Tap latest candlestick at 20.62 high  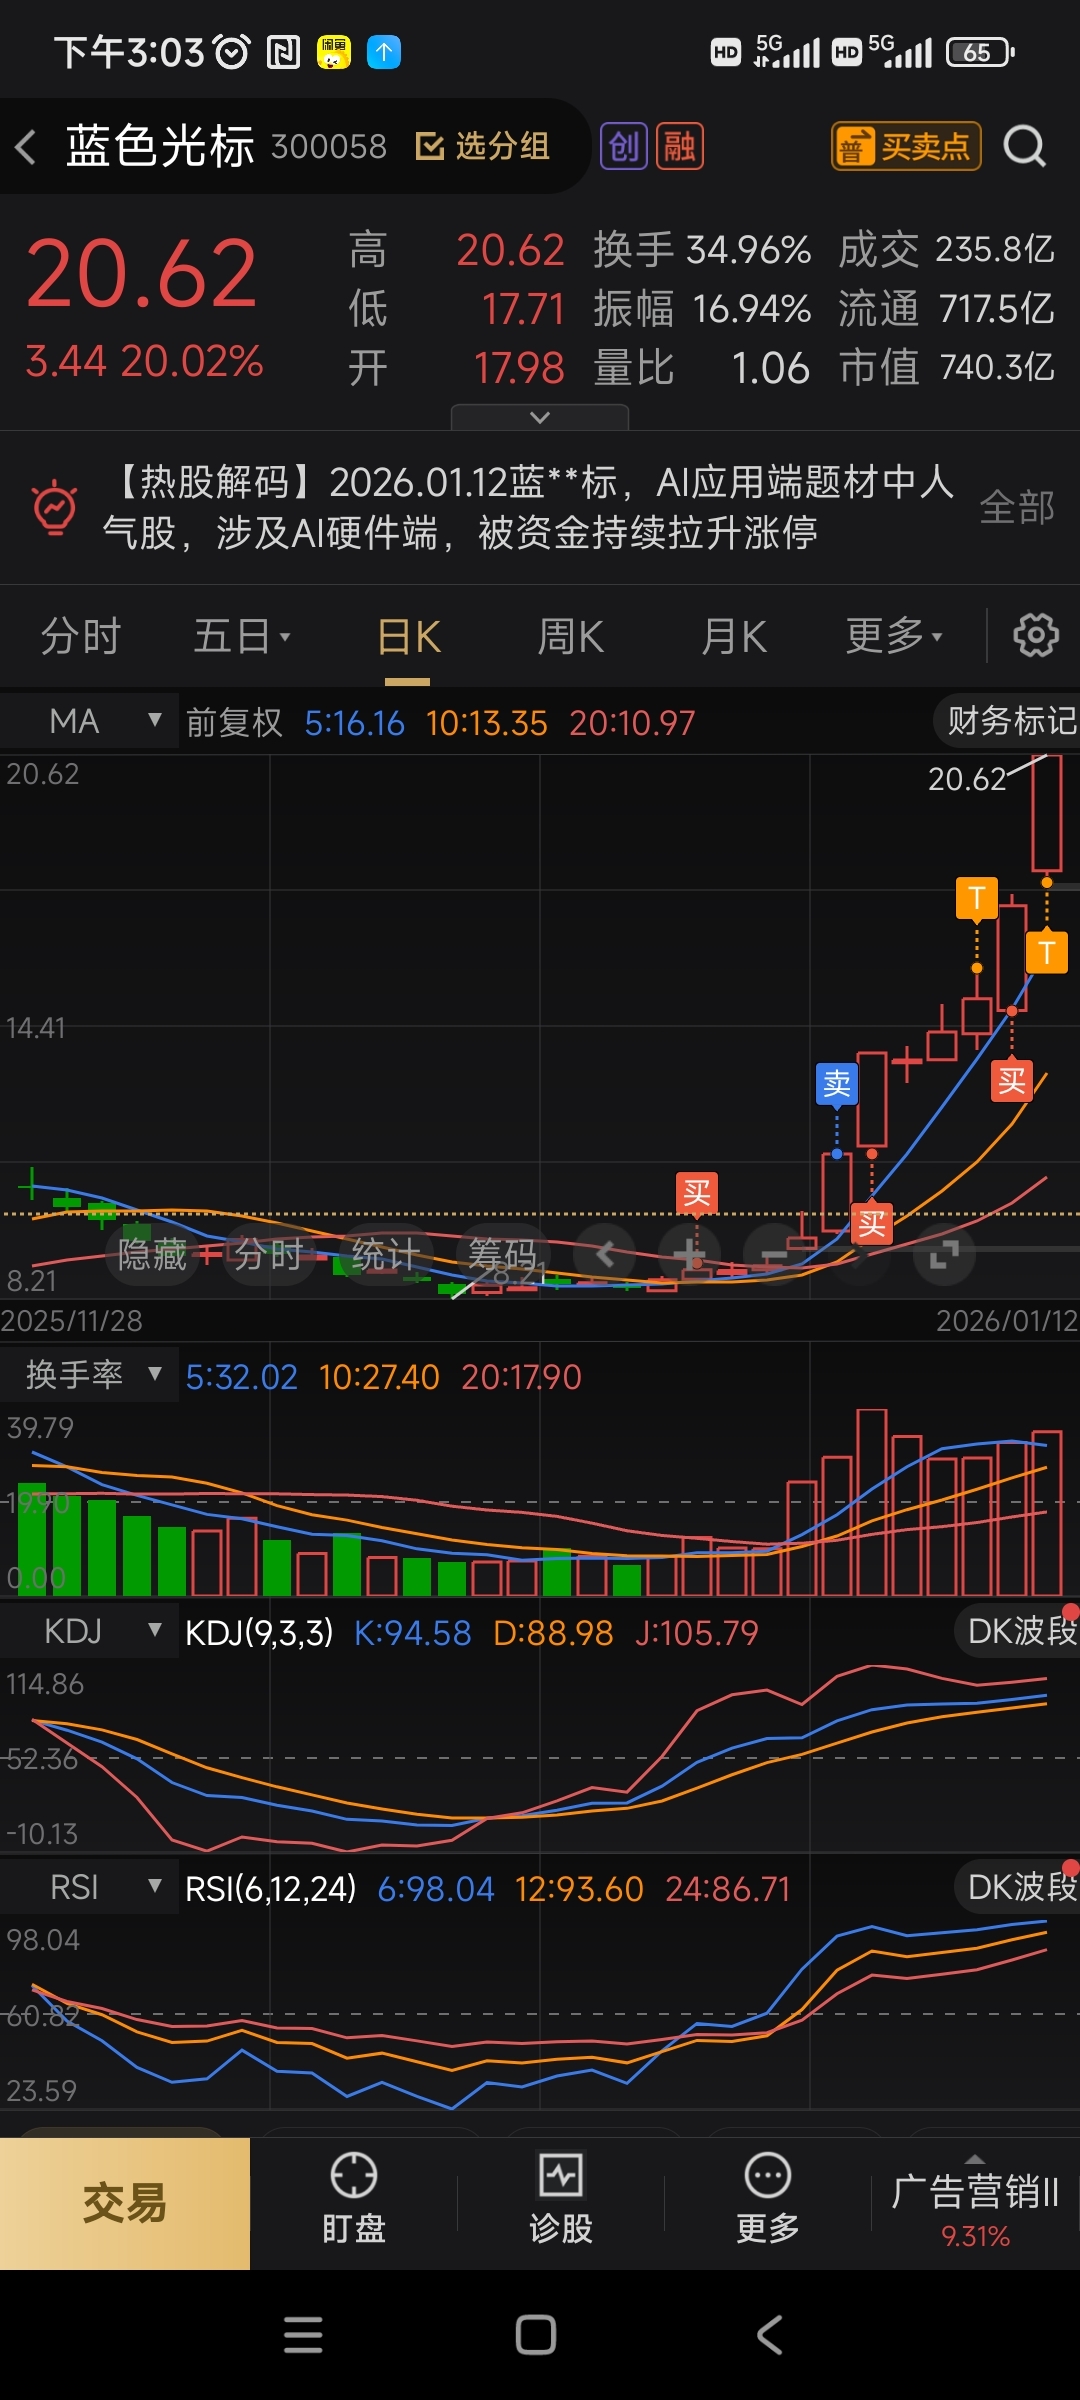1047,812
